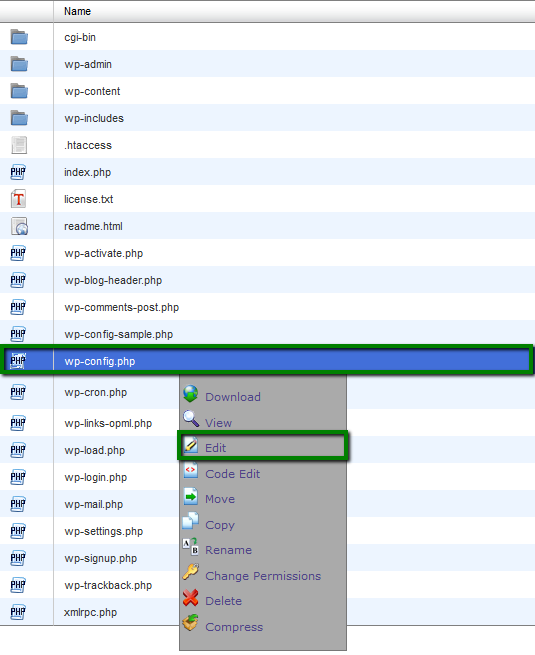Click the red Delete X icon
535x655 pixels.
click(190, 598)
